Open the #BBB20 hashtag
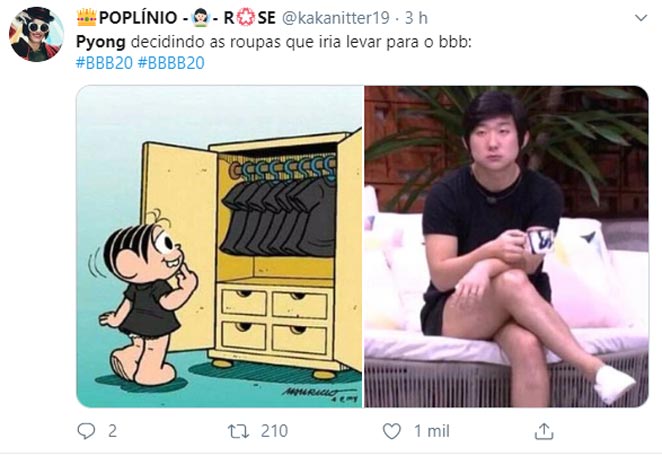This screenshot has height=456, width=662. click(x=104, y=63)
